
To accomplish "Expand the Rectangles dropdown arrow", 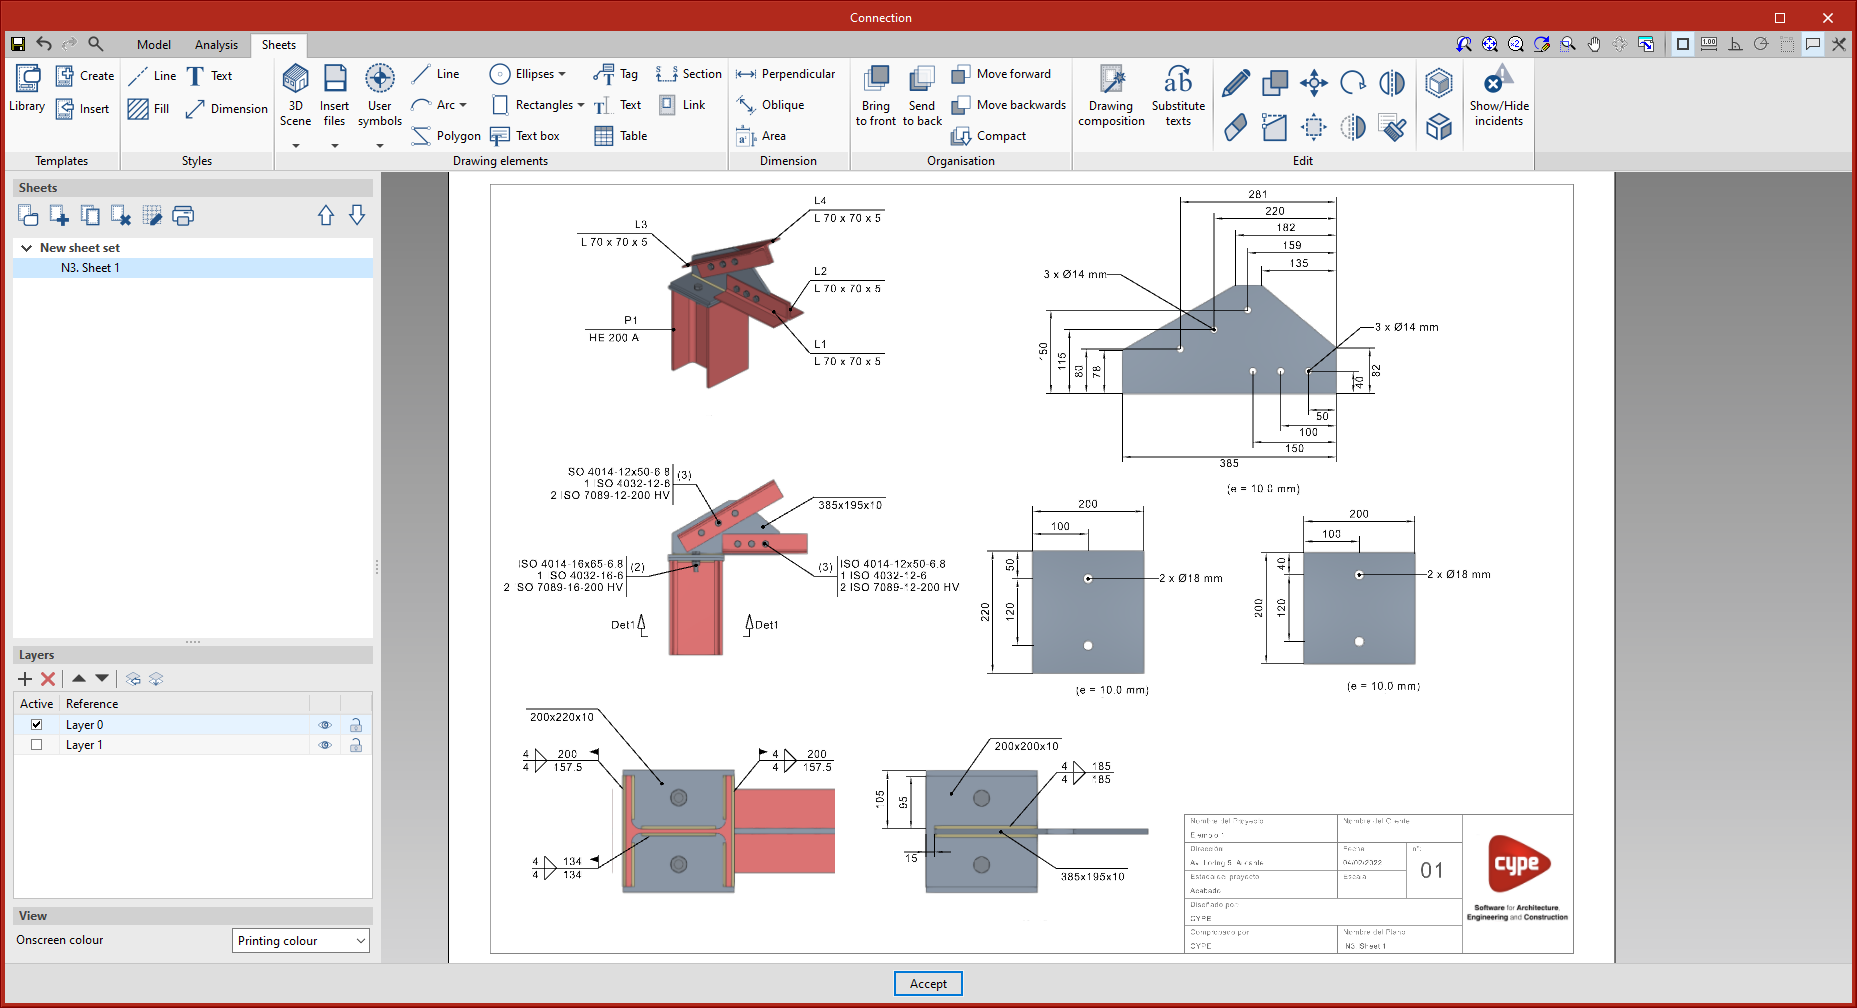I will click(x=581, y=105).
